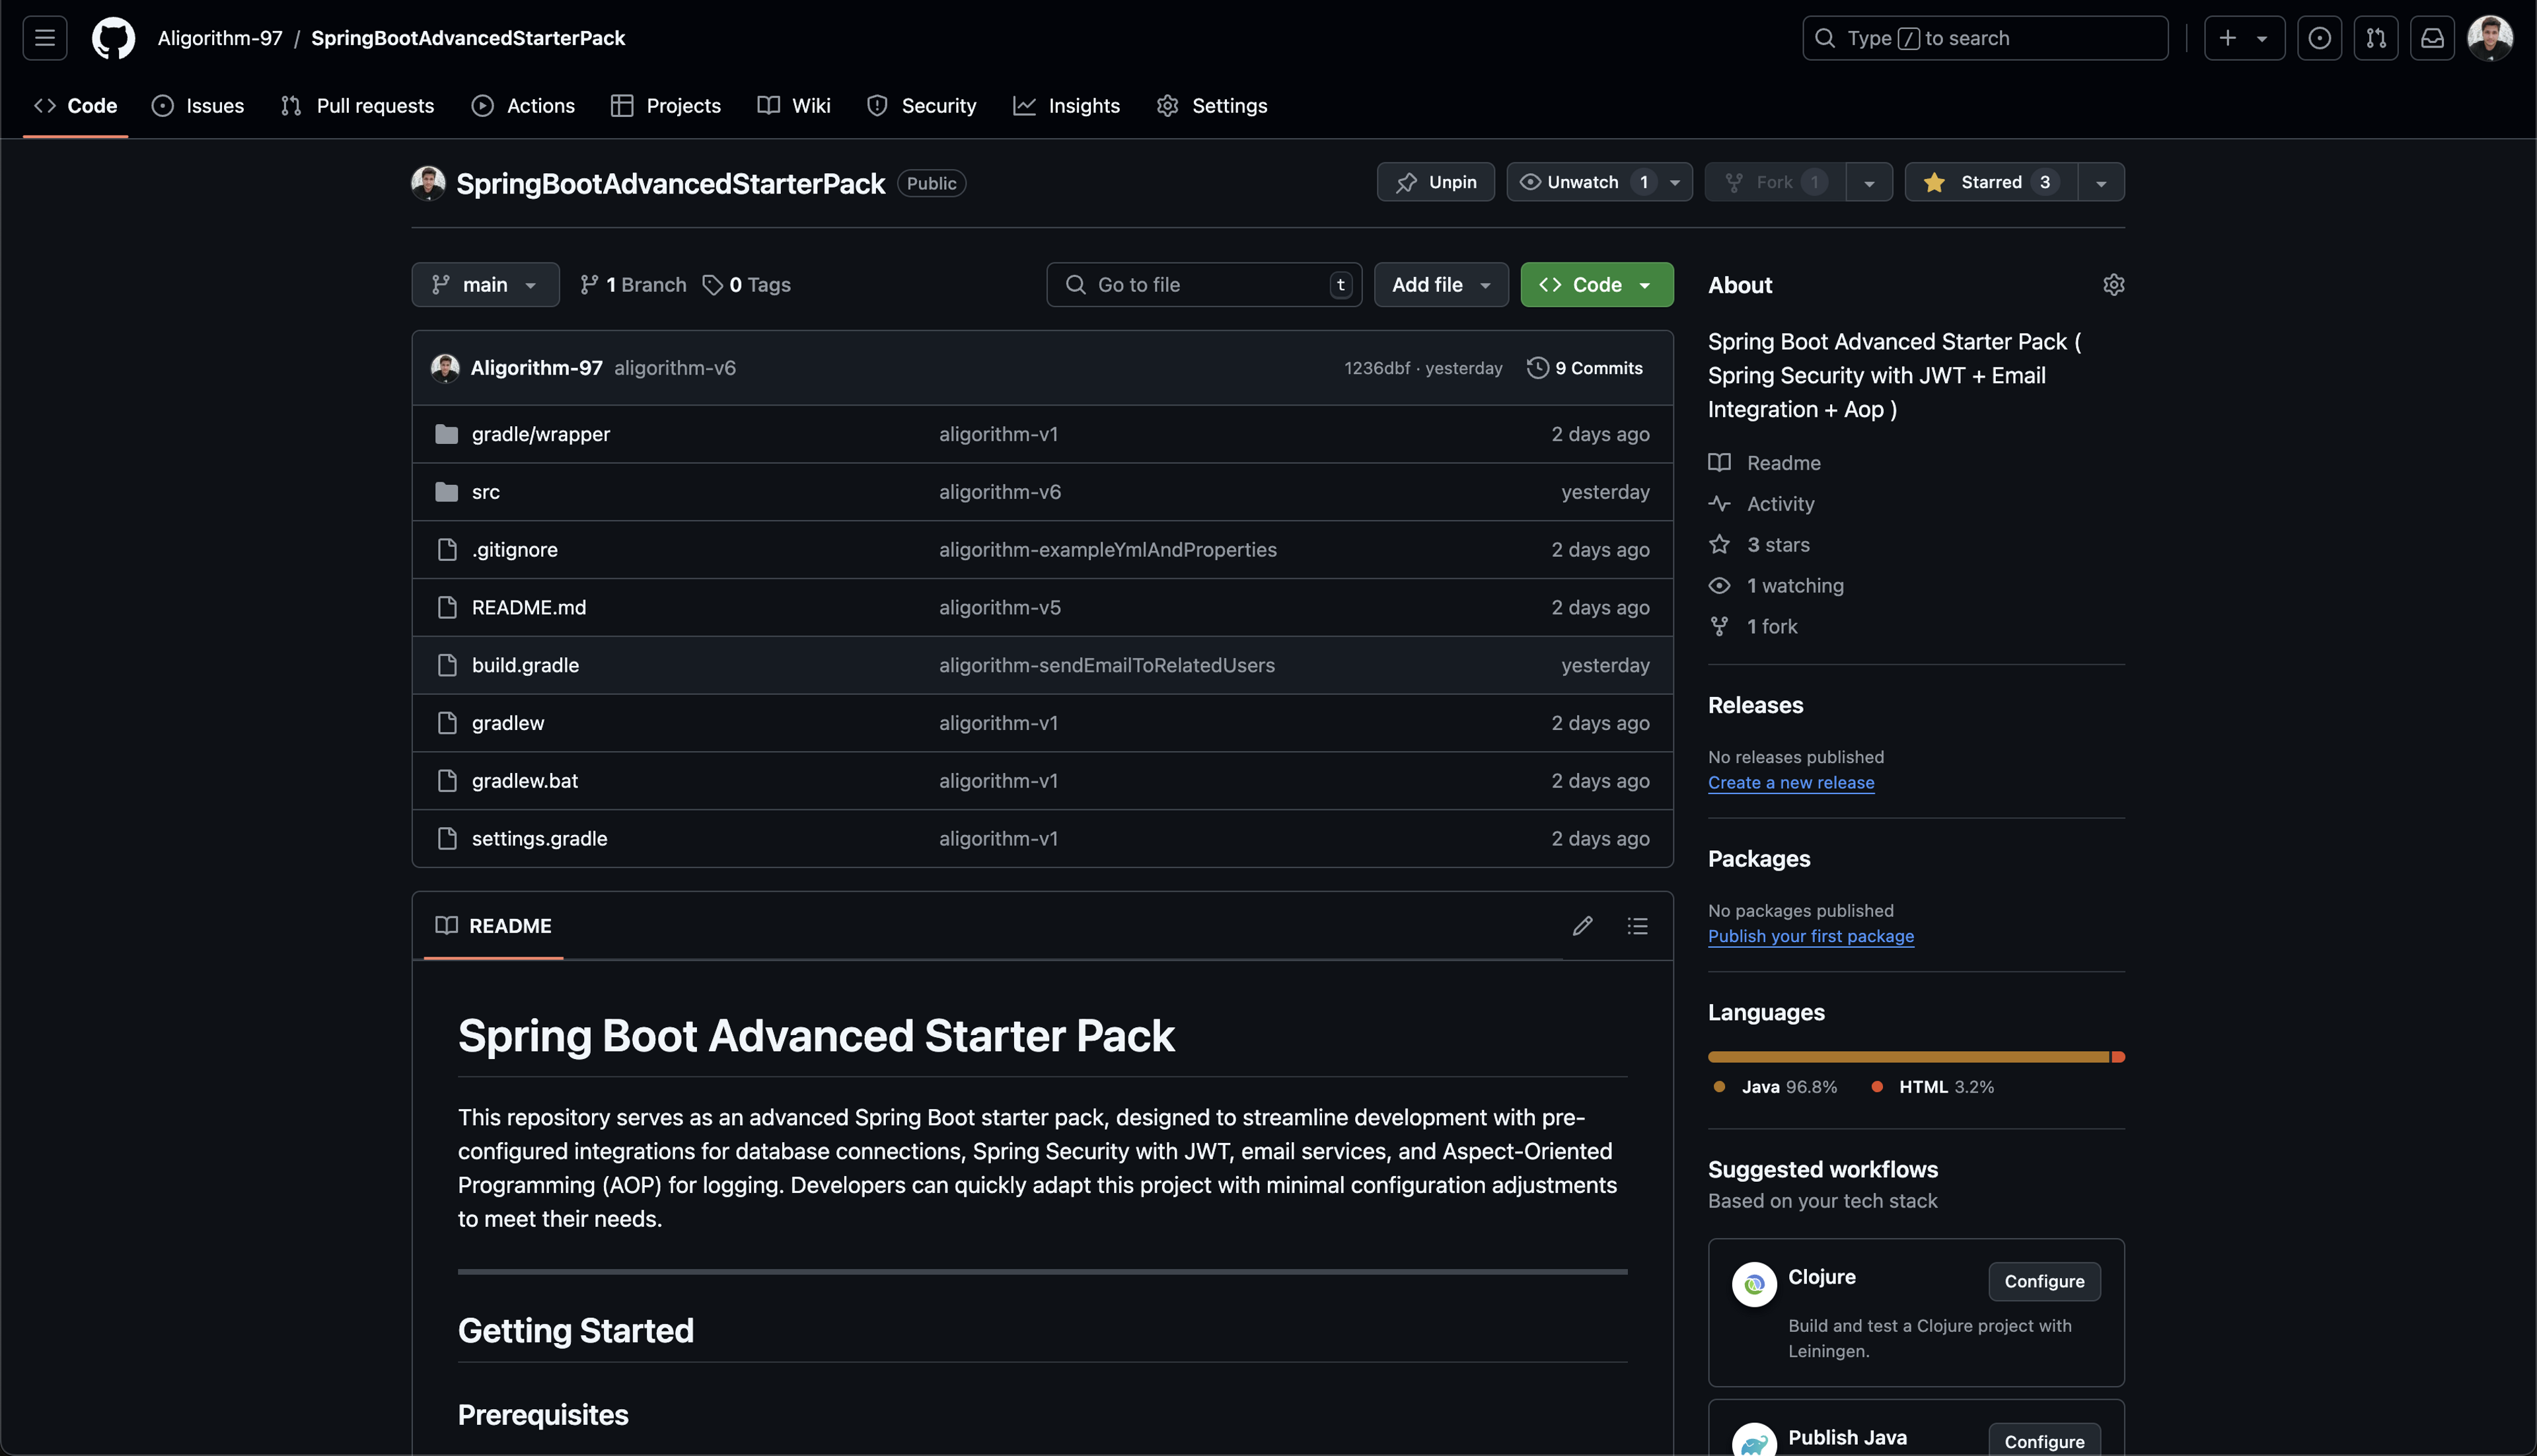The height and width of the screenshot is (1456, 2537).
Task: Click the src folder icon
Action: tap(447, 492)
